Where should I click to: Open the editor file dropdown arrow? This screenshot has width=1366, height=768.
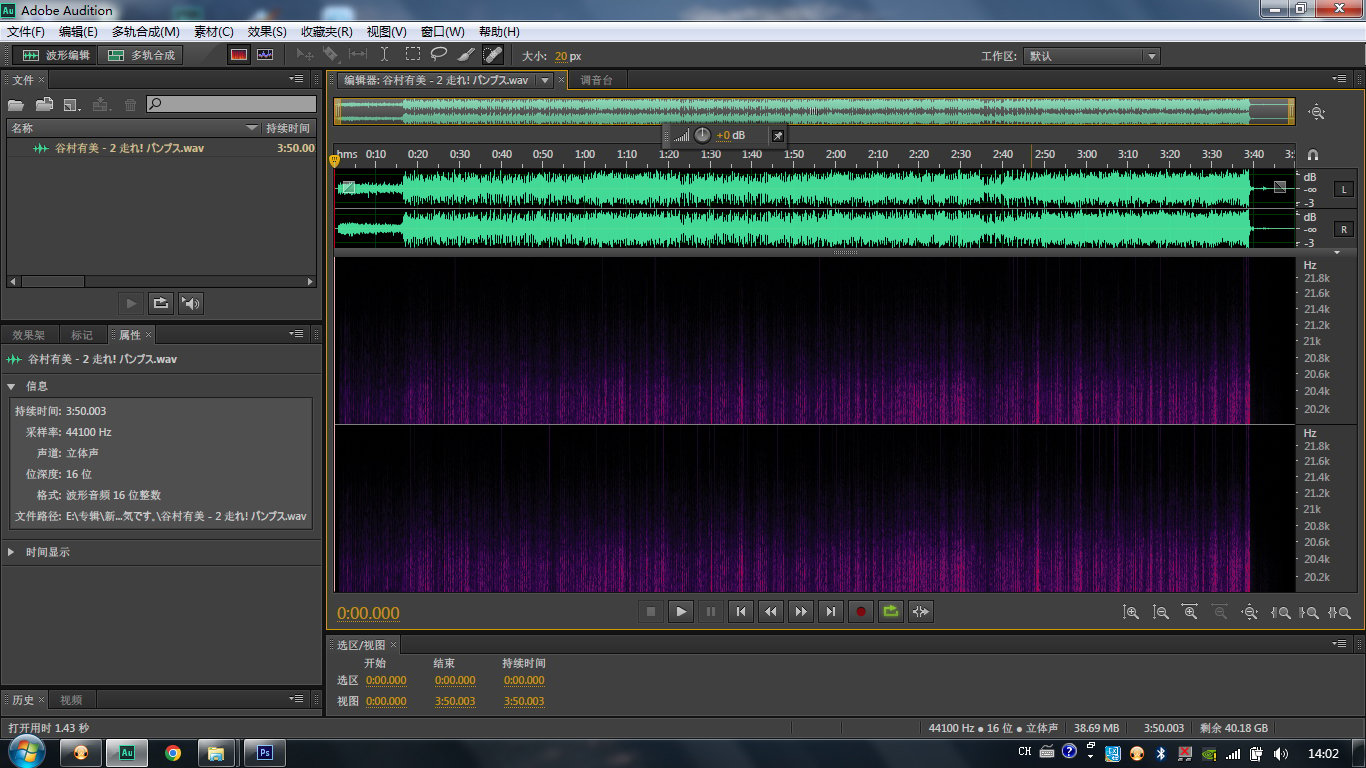(545, 81)
